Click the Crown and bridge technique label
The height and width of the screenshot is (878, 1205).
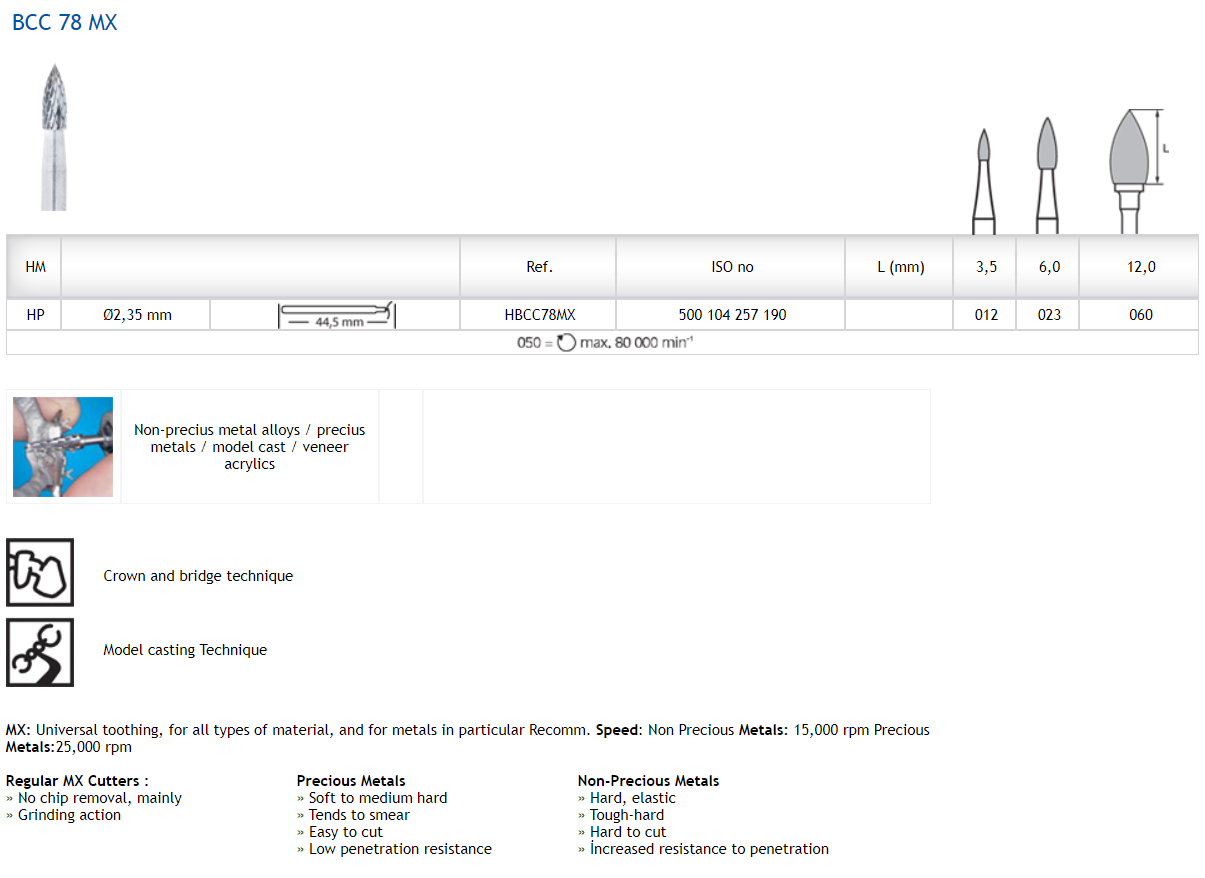pos(198,576)
